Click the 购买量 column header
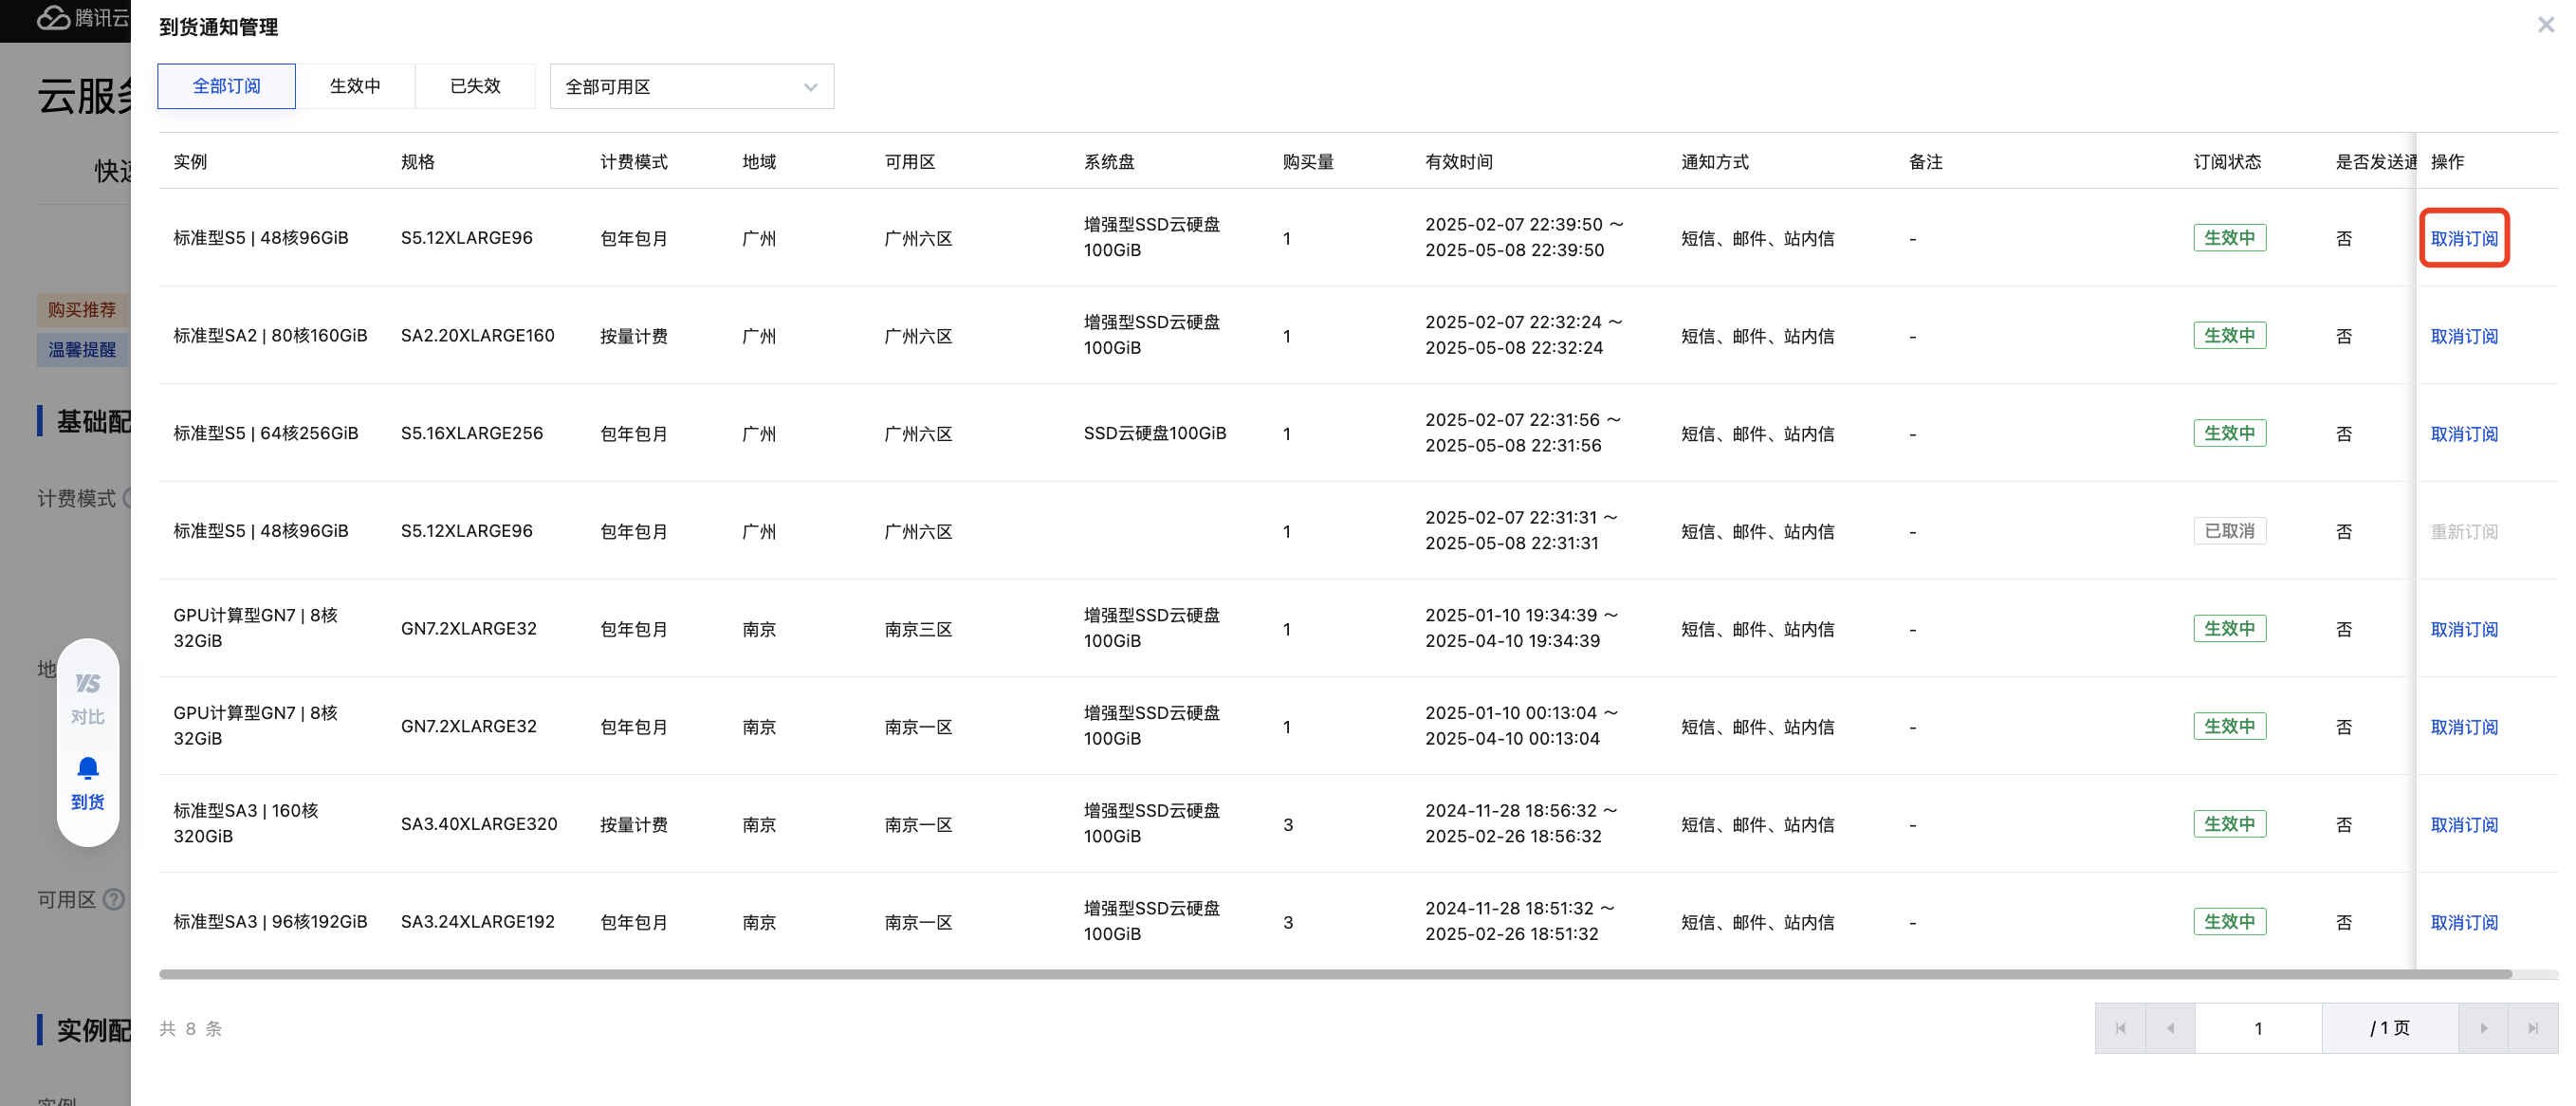 (x=1308, y=161)
